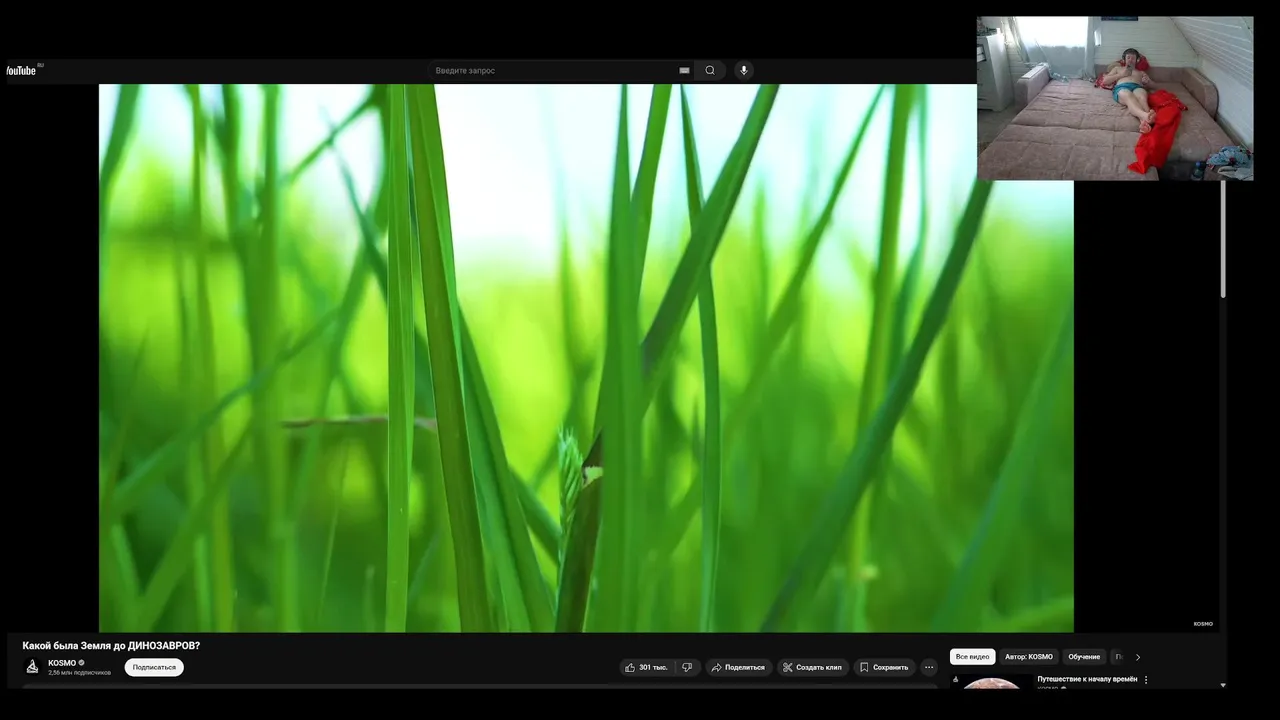Show more filter chips using the right arrow
This screenshot has height=720, width=1280.
point(1137,657)
